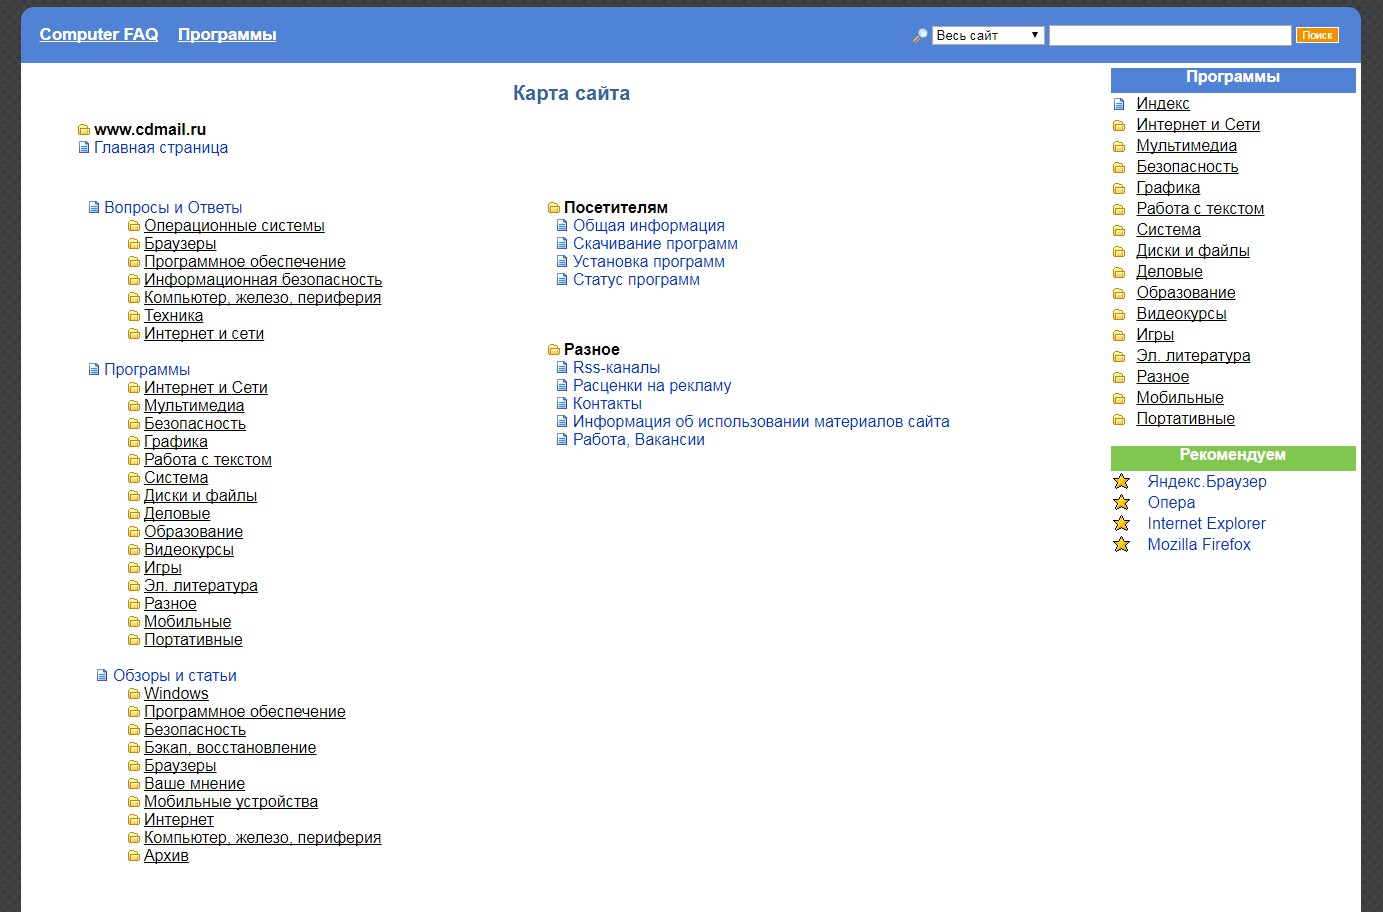Screen dimensions: 1383x912
Task: Click the page icon beside Общая информация
Action: (x=562, y=226)
